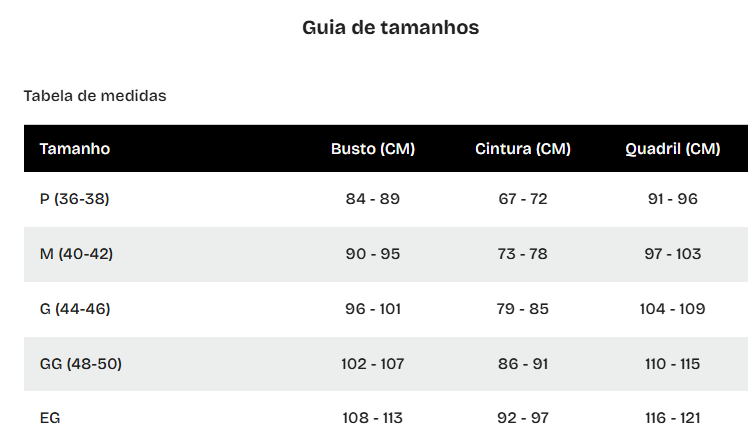Click hip value 91 - 96
751x444 pixels.
click(x=673, y=199)
